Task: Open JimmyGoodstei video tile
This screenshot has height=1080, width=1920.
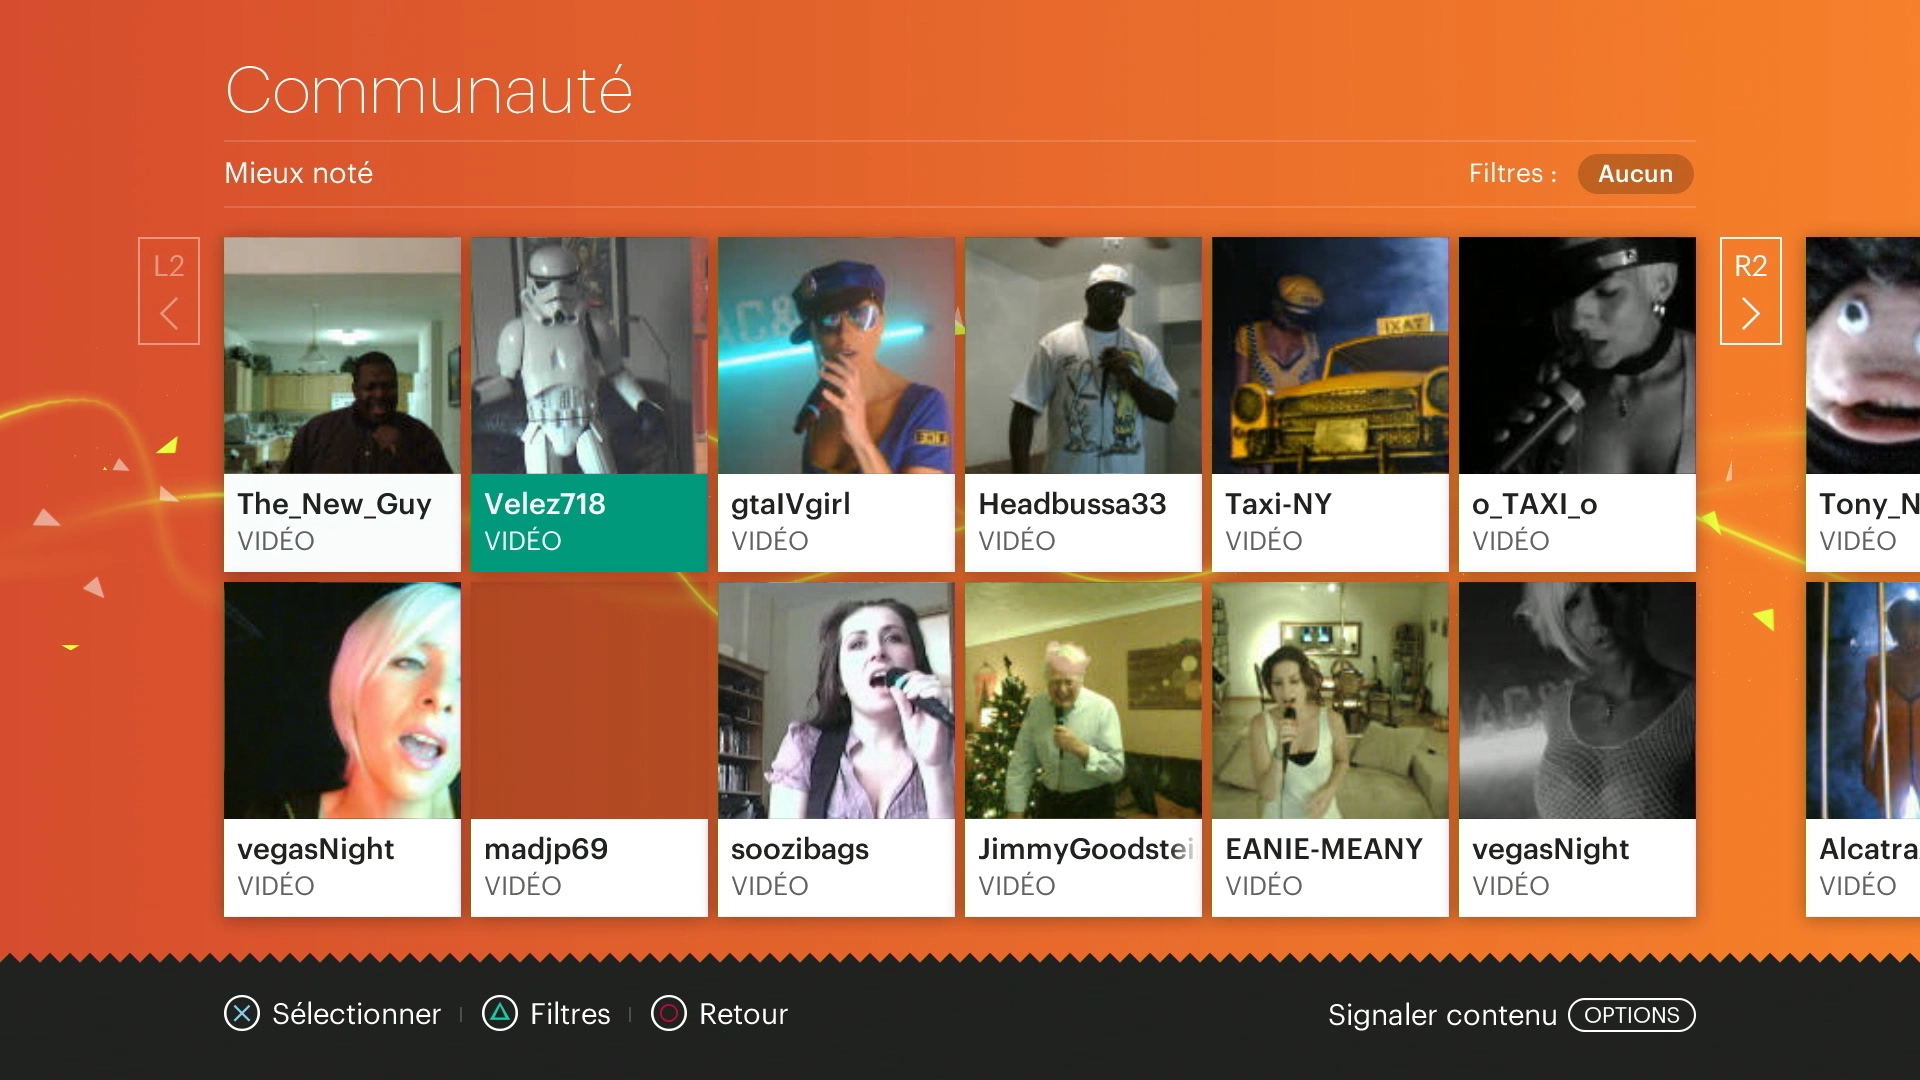Action: 1083,748
